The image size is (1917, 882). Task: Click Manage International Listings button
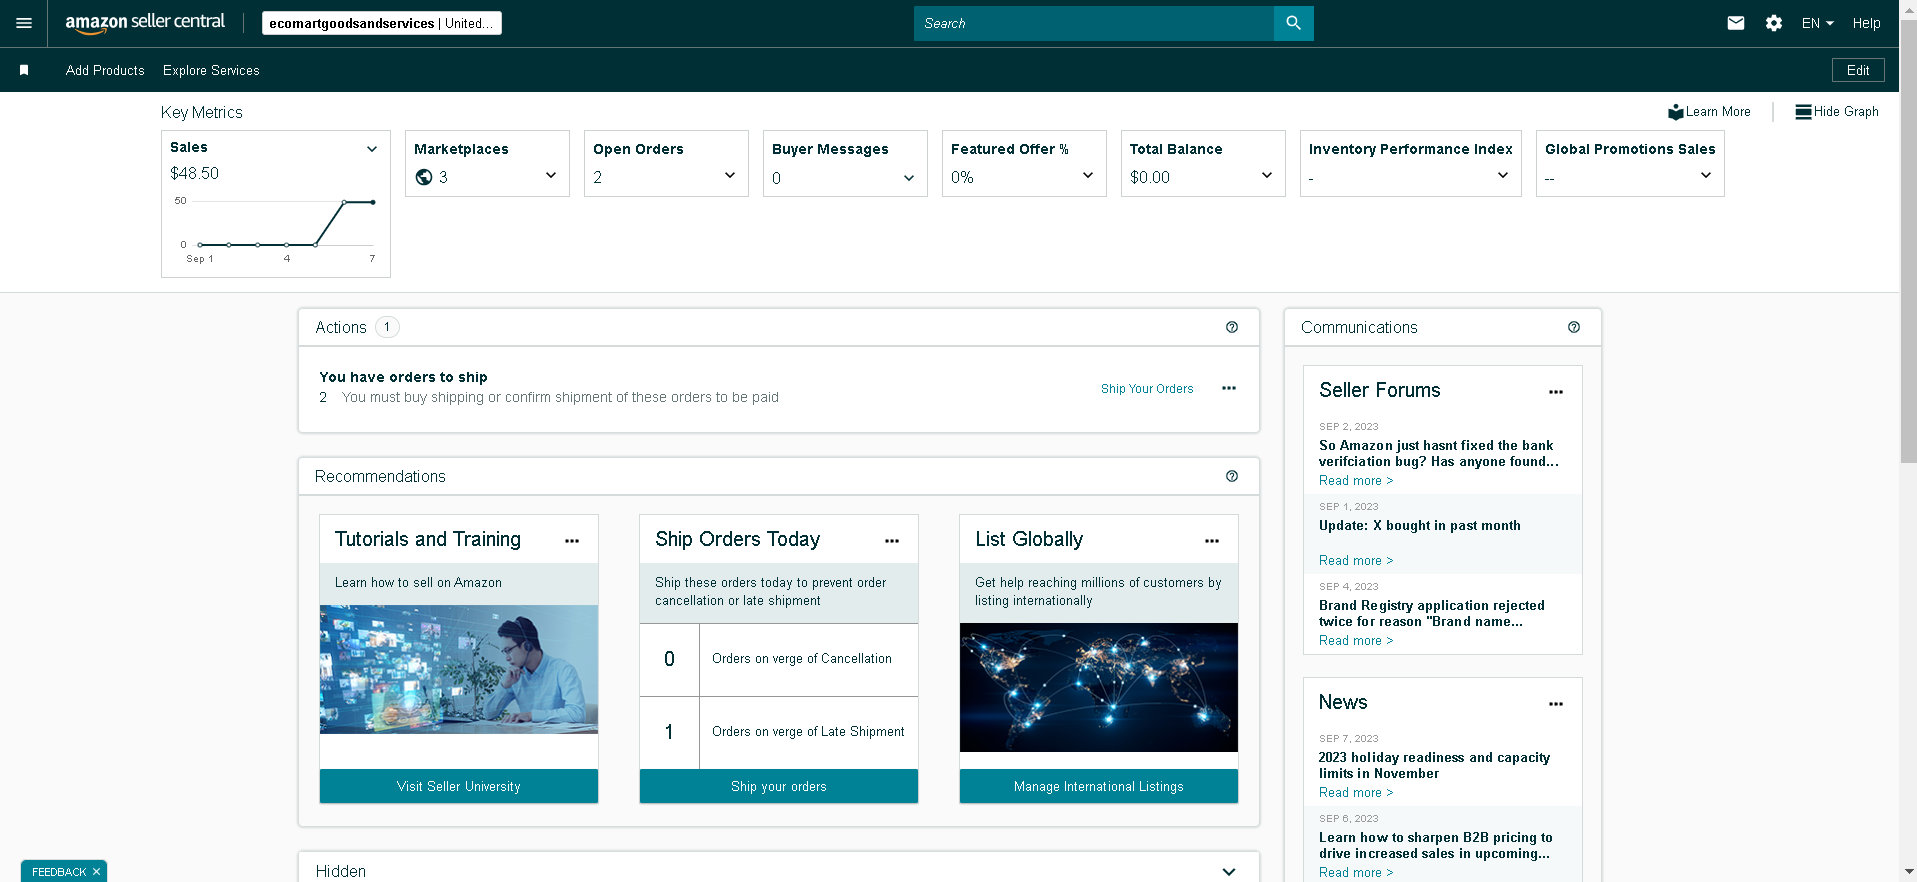coord(1099,786)
